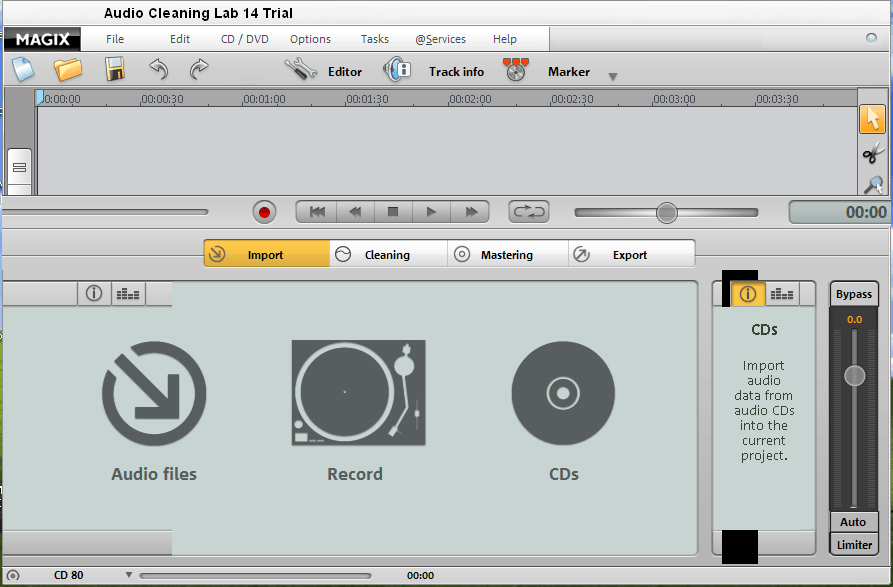Create a new project with the blank page icon
The image size is (893, 587).
pos(21,70)
